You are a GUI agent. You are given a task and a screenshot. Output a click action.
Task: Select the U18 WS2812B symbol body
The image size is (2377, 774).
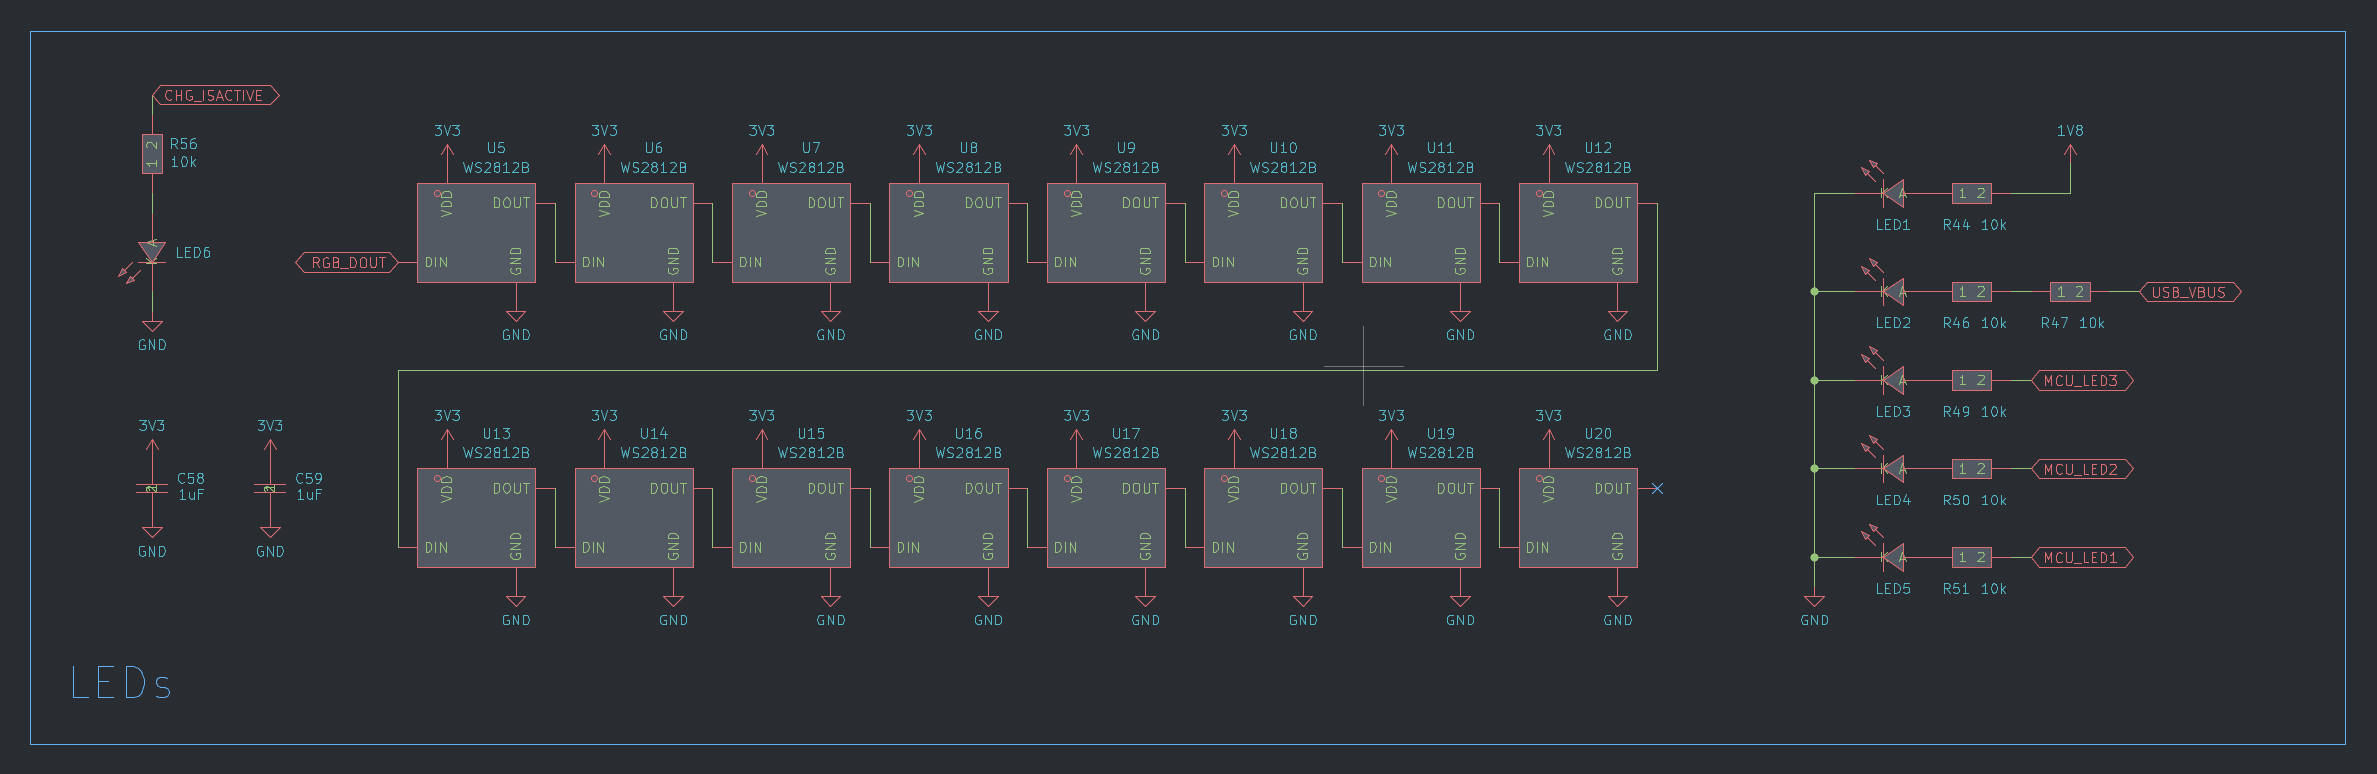(1263, 518)
